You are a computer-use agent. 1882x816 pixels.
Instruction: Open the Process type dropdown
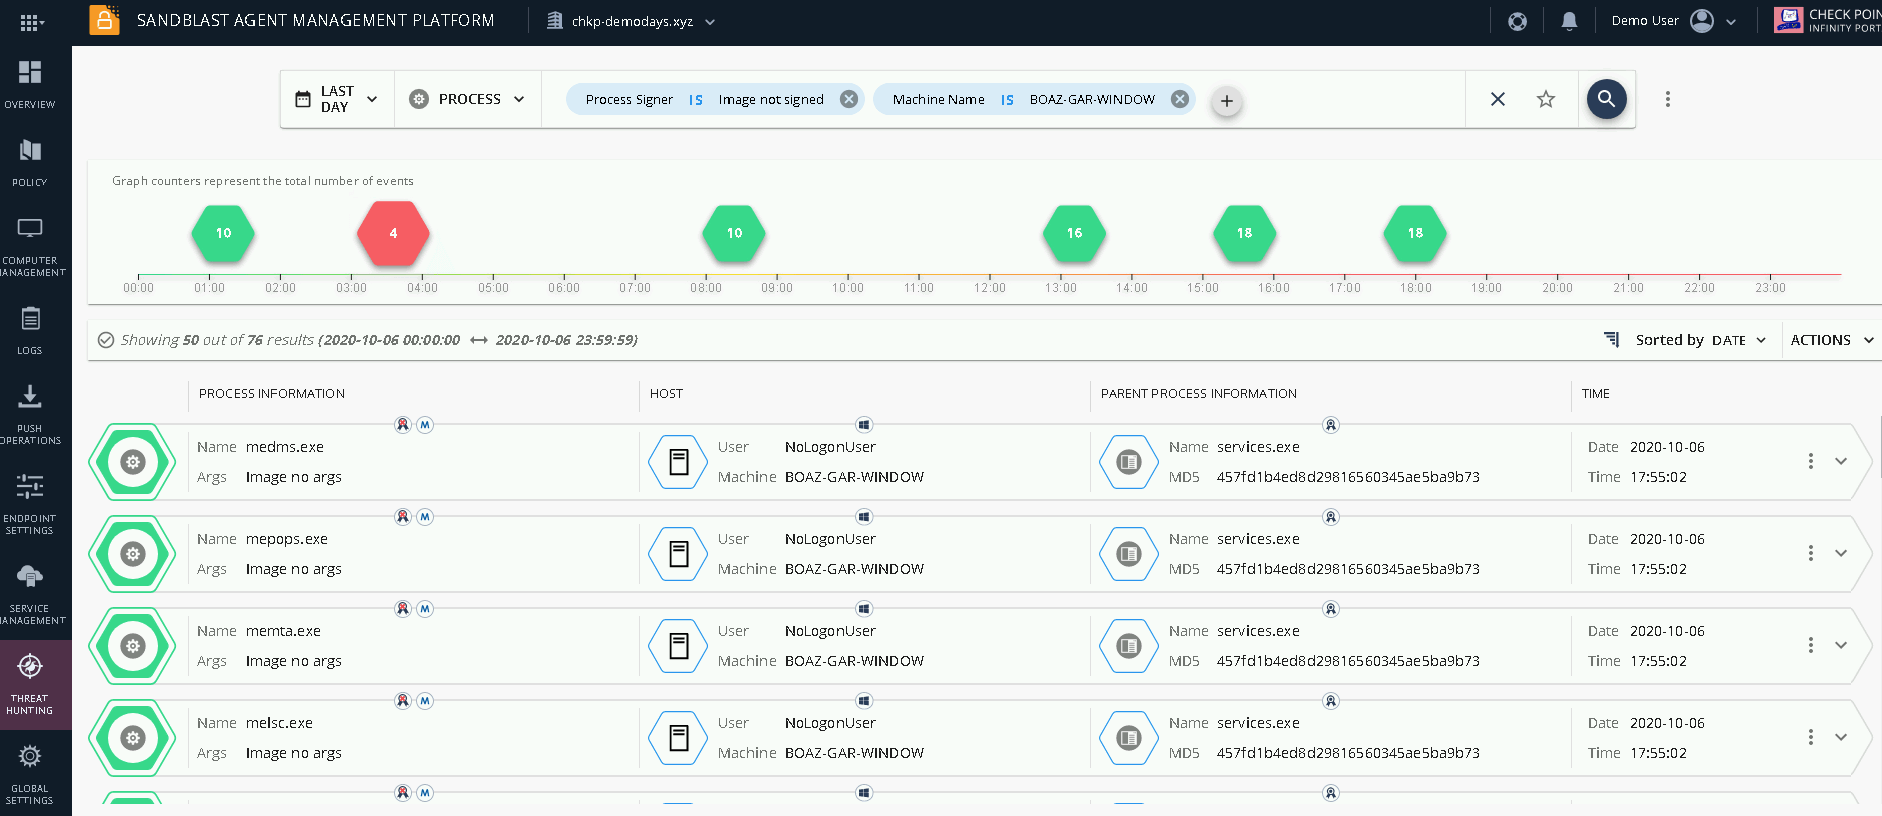click(468, 99)
